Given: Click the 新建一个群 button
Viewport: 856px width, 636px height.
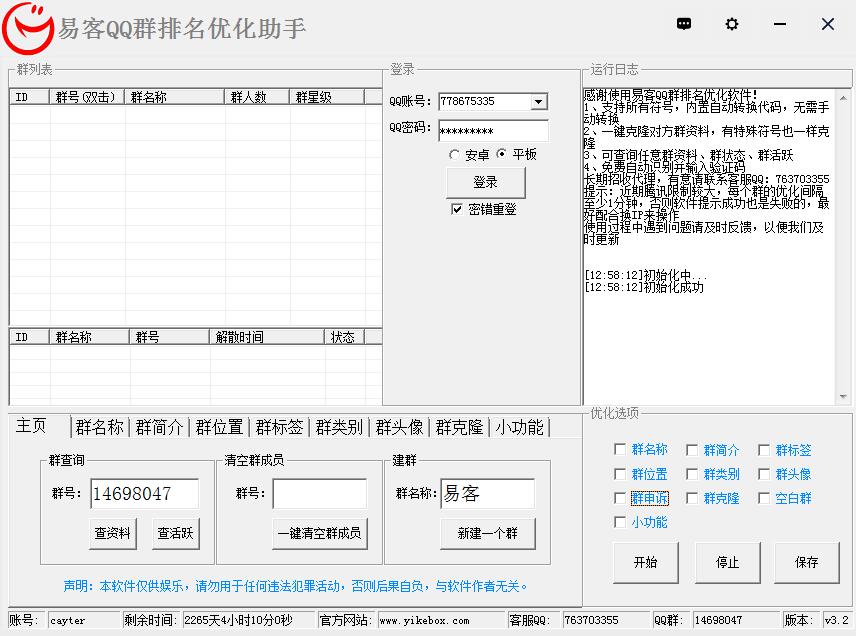Looking at the screenshot, I should pos(487,534).
